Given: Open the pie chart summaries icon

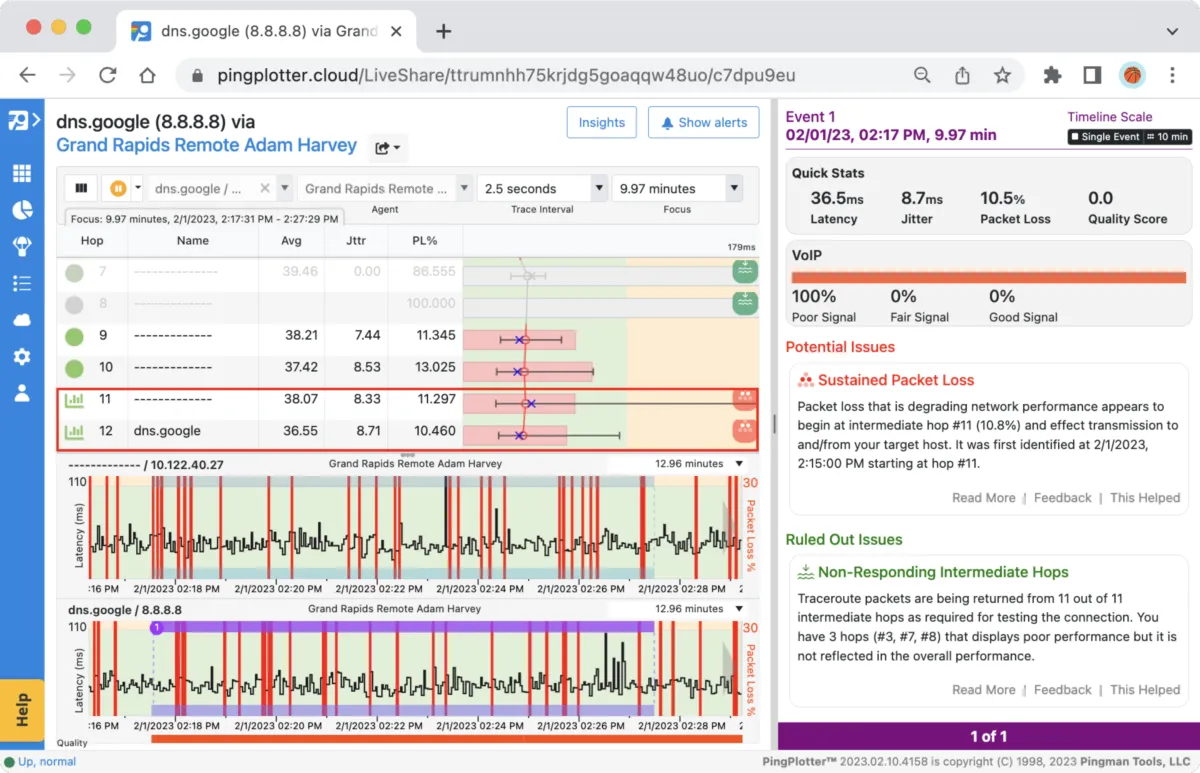Looking at the screenshot, I should pos(22,210).
